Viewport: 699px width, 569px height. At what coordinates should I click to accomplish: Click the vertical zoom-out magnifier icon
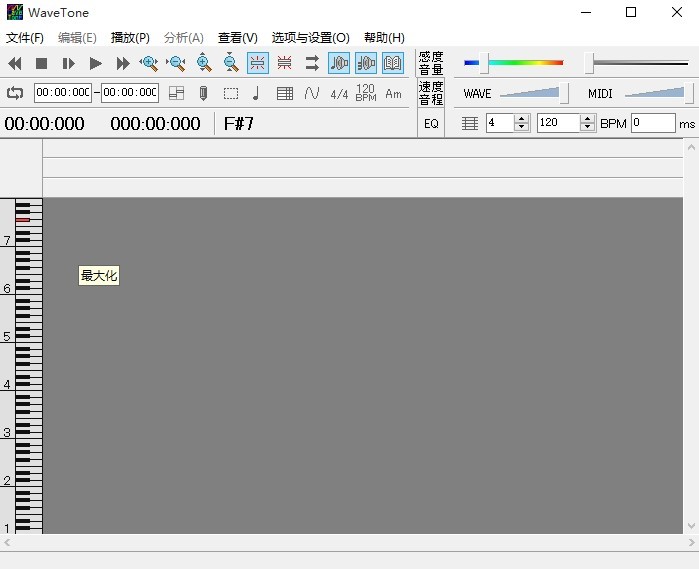click(231, 63)
